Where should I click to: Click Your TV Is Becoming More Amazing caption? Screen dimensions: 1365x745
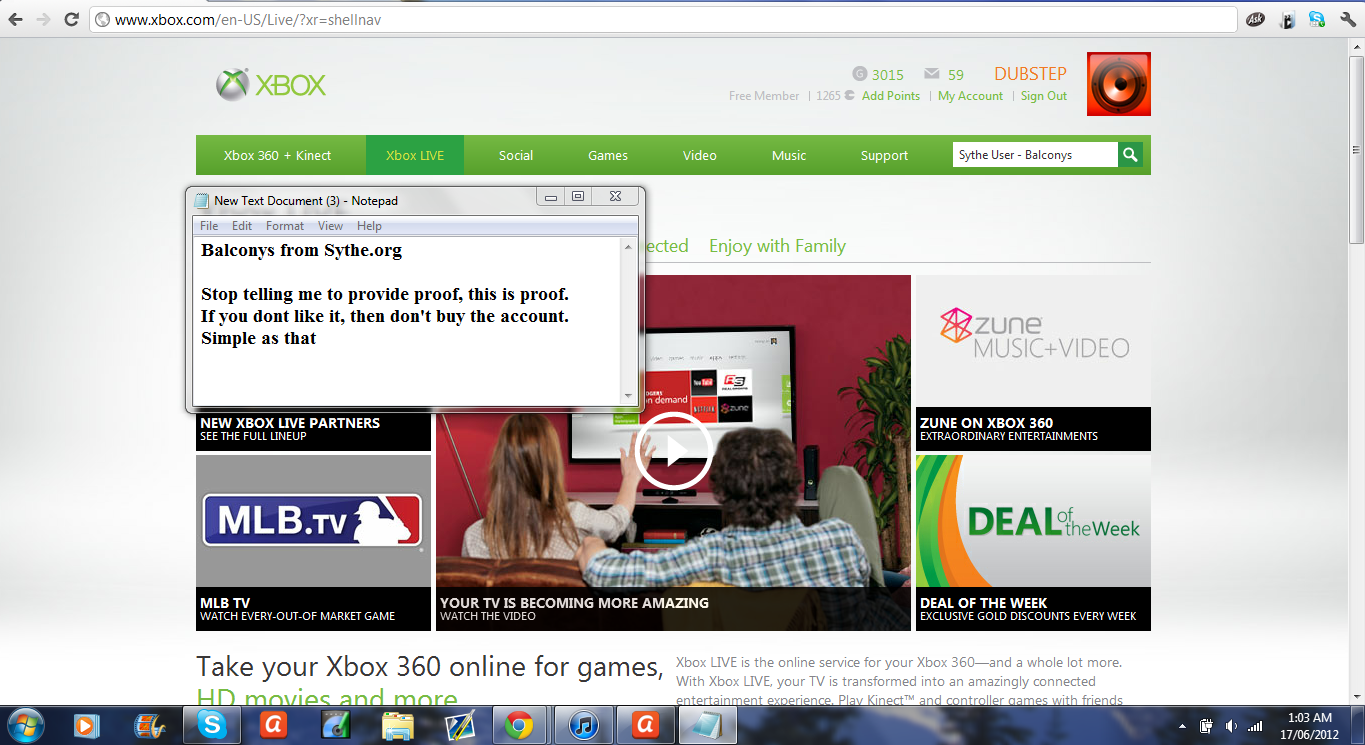click(574, 603)
